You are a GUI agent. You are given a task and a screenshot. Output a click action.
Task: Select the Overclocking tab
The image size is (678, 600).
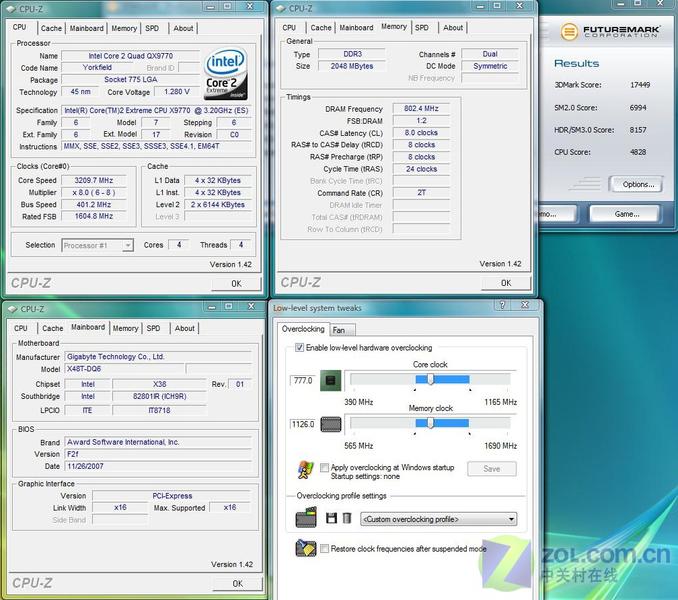[x=303, y=329]
